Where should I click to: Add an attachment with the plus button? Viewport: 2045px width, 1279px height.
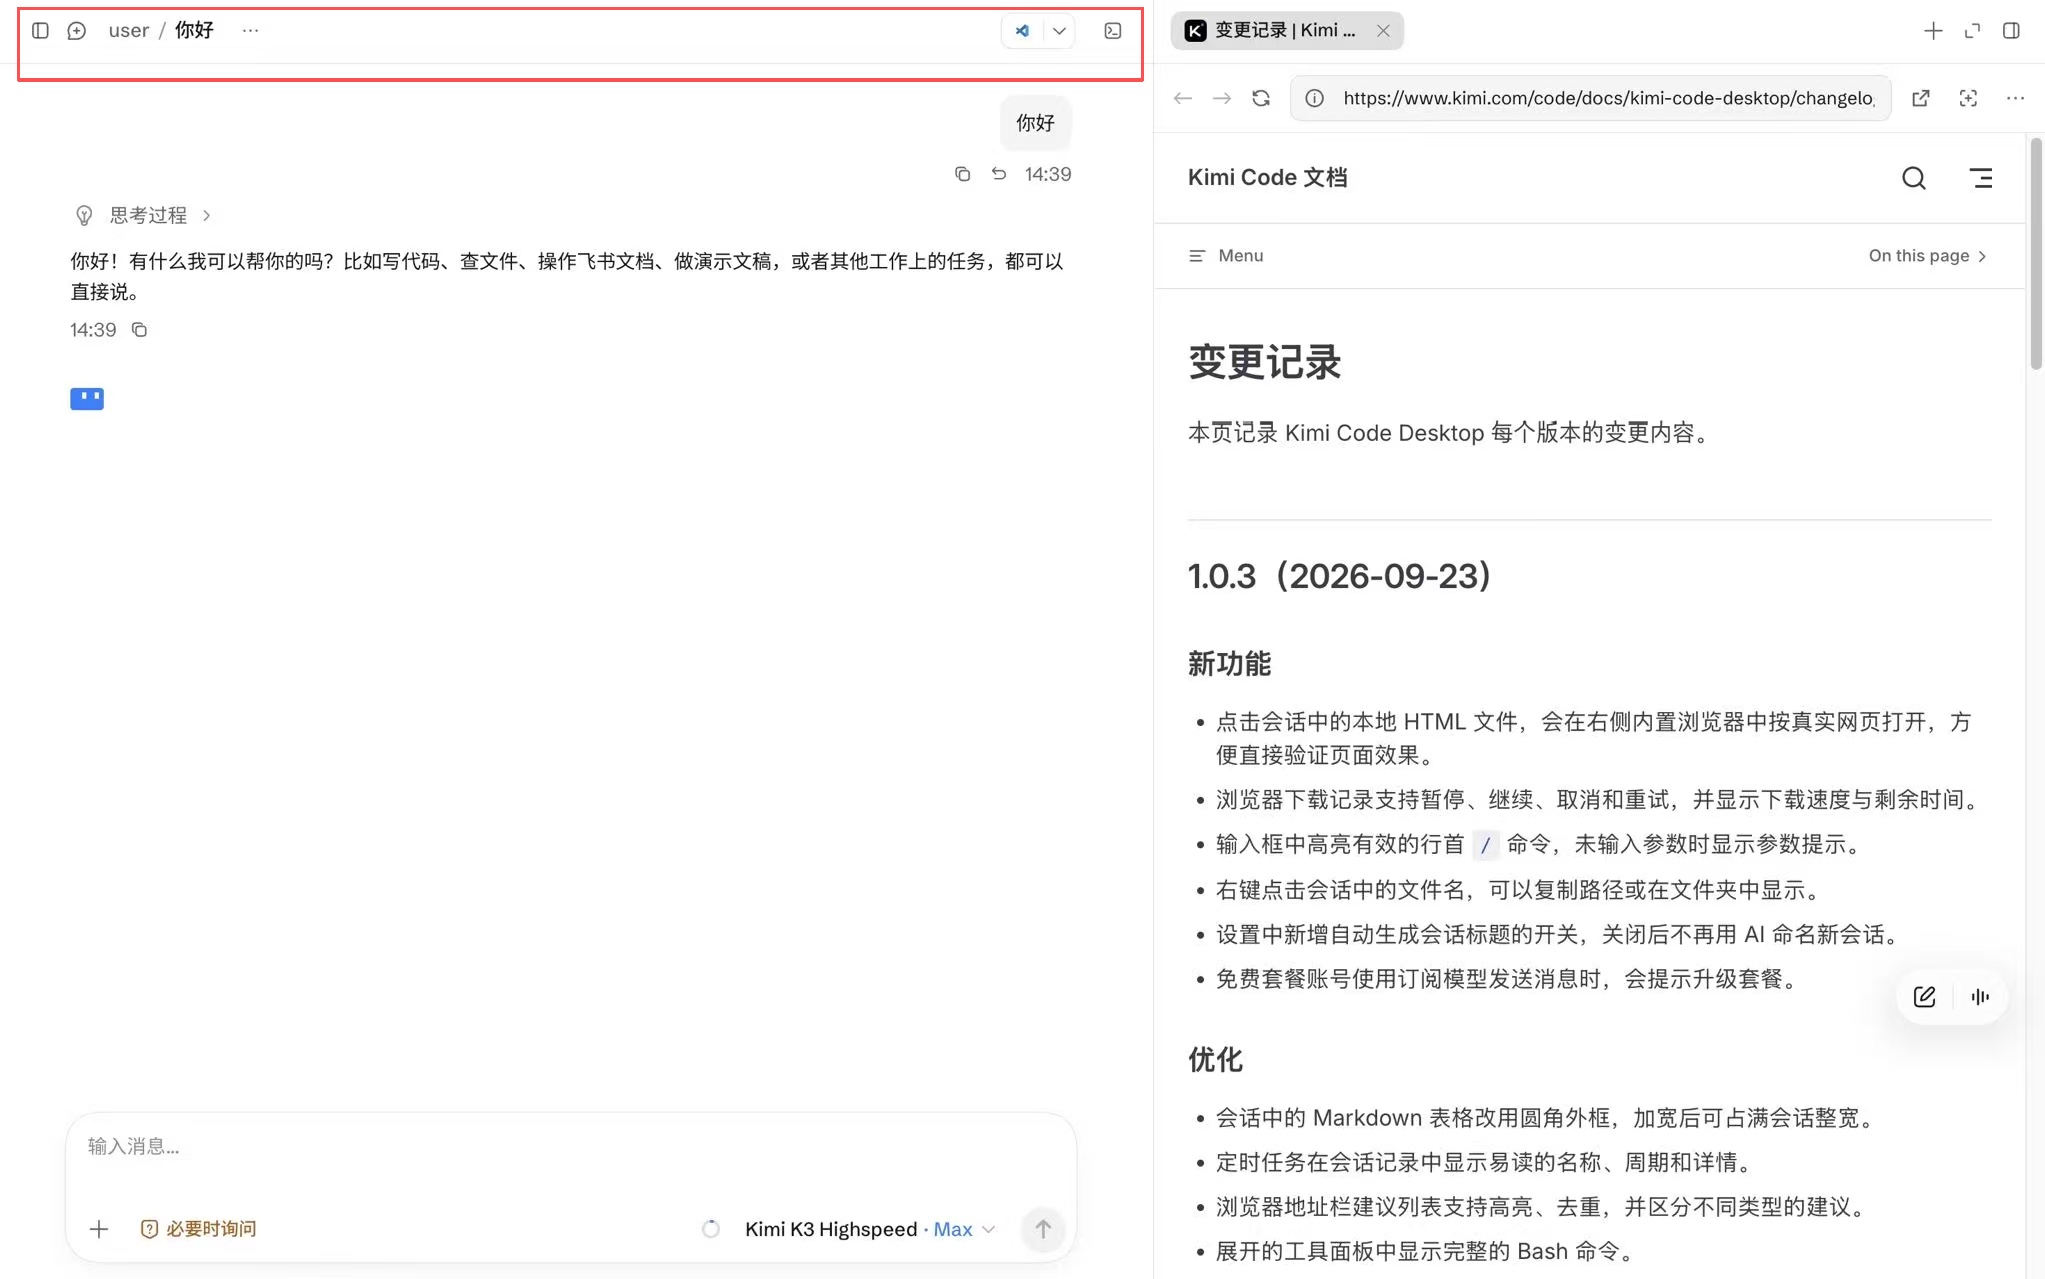(99, 1229)
